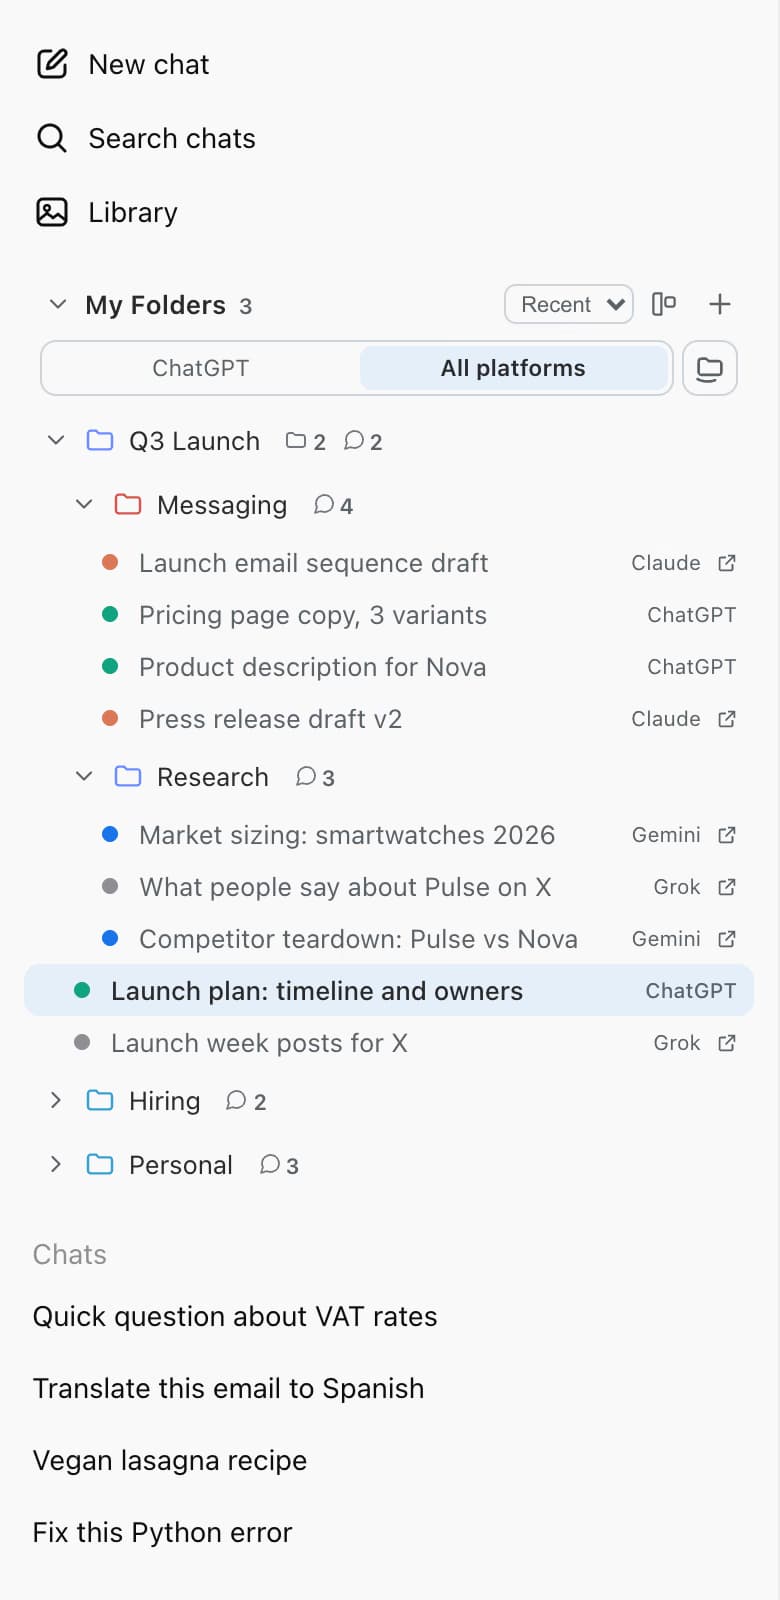Click the Research folder icon

click(x=128, y=776)
